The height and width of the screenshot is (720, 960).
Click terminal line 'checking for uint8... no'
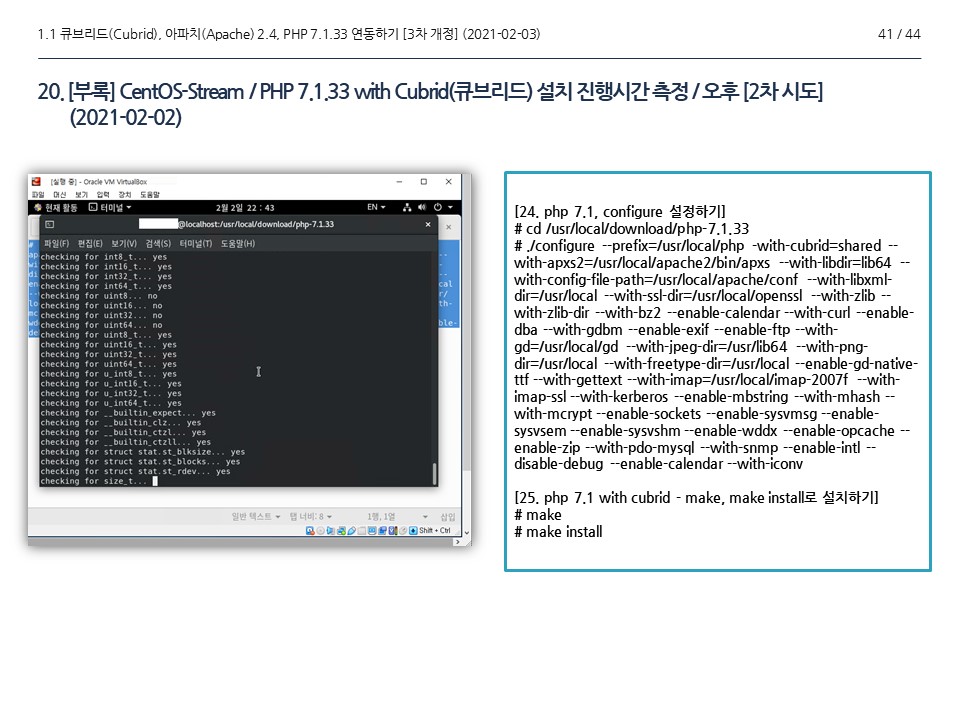[99, 296]
